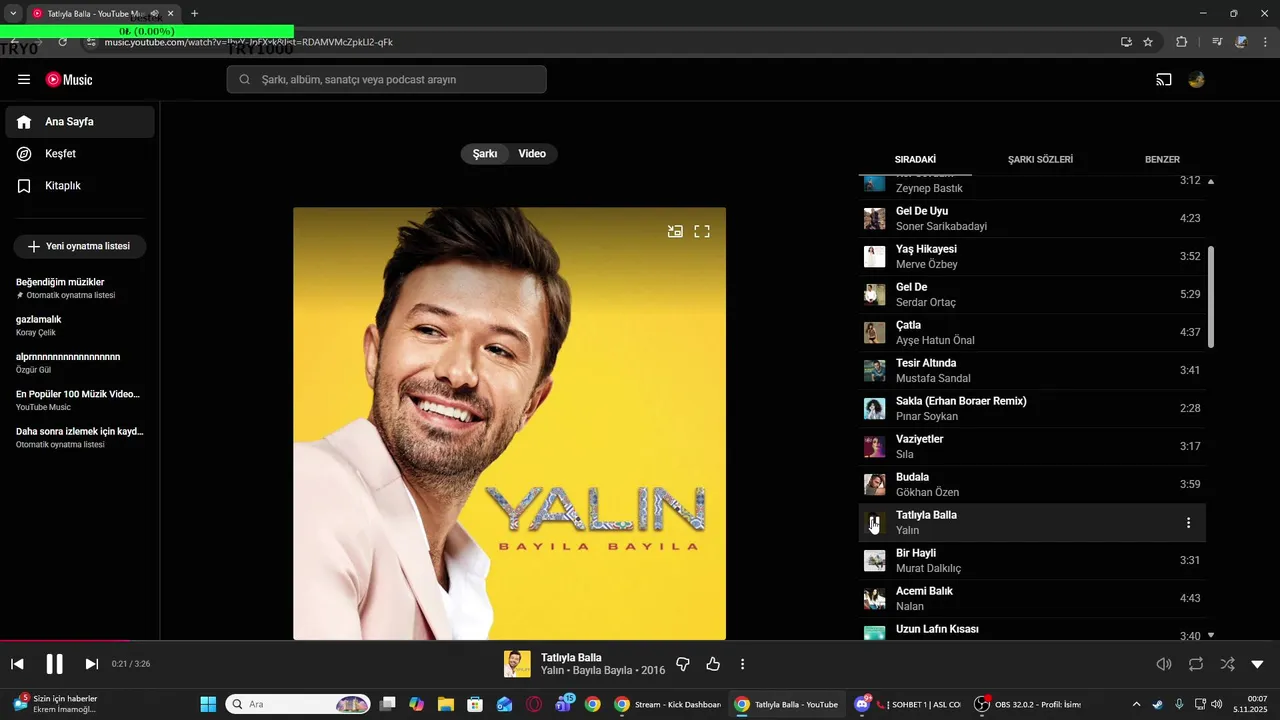Play Gel De by Serdar Ortaç
The height and width of the screenshot is (720, 1280).
[1032, 294]
